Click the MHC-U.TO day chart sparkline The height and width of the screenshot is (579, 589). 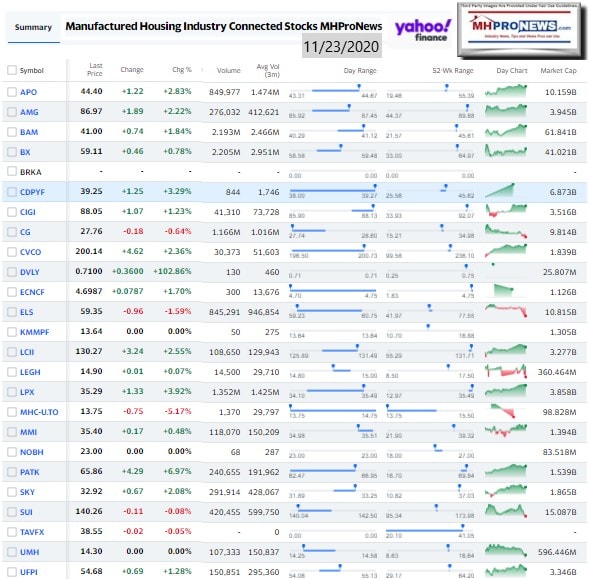503,411
